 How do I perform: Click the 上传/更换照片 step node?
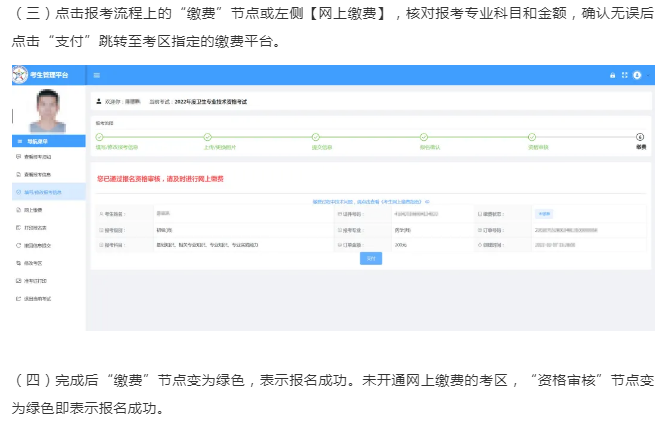[208, 137]
